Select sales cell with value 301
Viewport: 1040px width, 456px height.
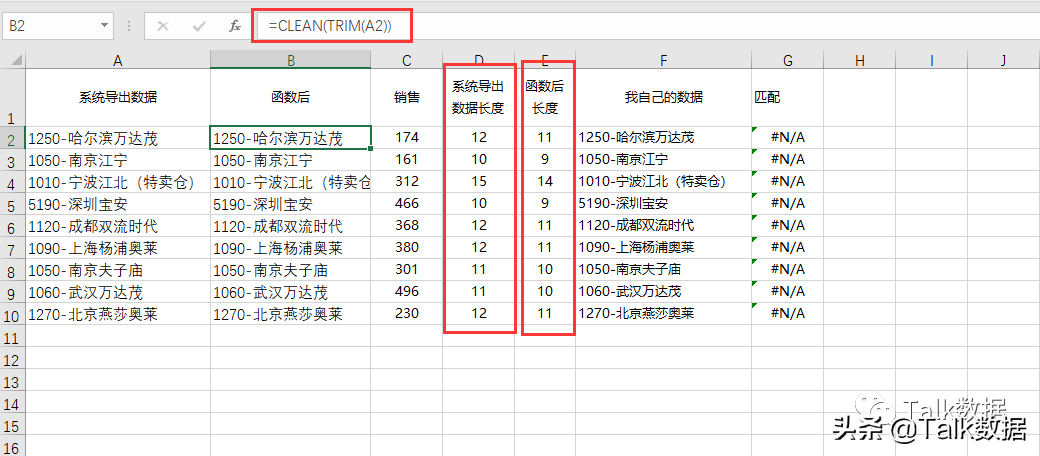click(407, 270)
